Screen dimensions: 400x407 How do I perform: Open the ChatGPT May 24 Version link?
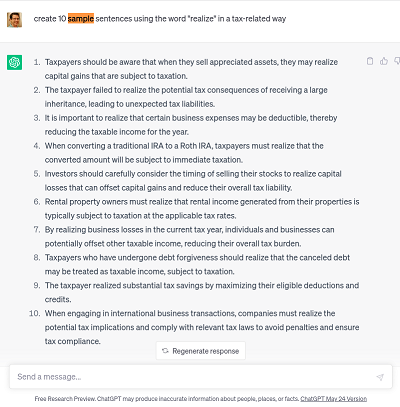(334, 399)
